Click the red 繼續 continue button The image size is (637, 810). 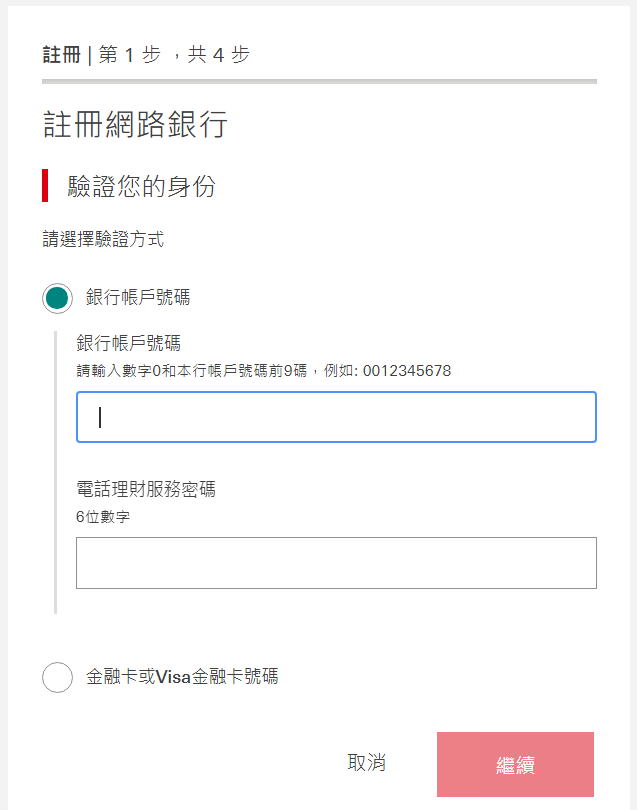(x=515, y=765)
